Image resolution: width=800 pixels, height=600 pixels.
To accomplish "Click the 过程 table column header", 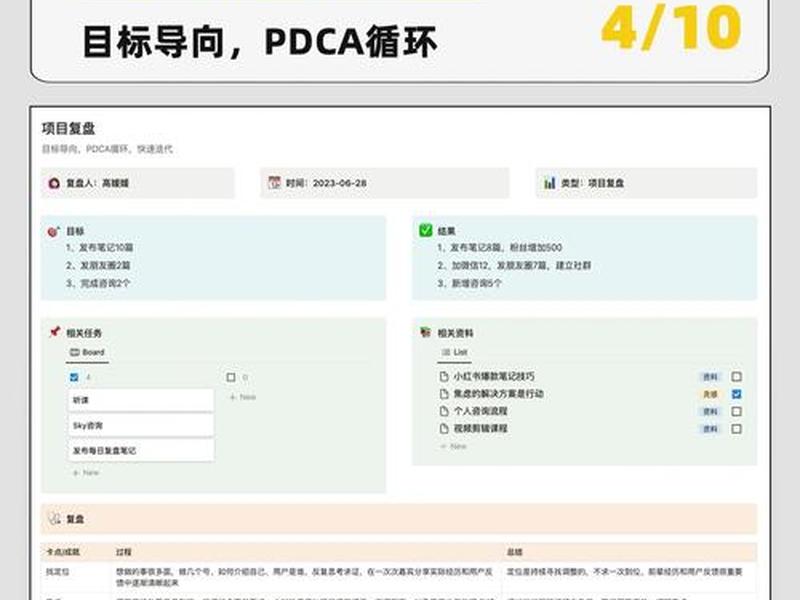I will pos(124,552).
